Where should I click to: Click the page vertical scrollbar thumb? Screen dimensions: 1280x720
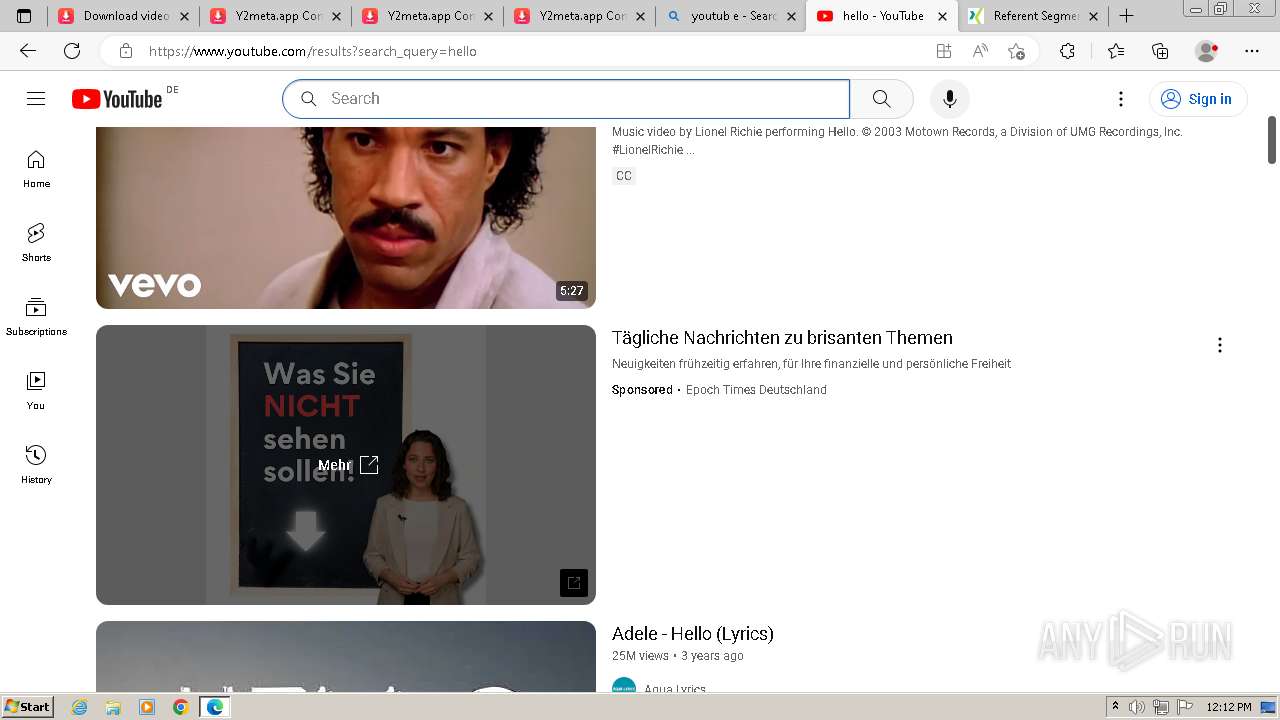pos(1272,140)
